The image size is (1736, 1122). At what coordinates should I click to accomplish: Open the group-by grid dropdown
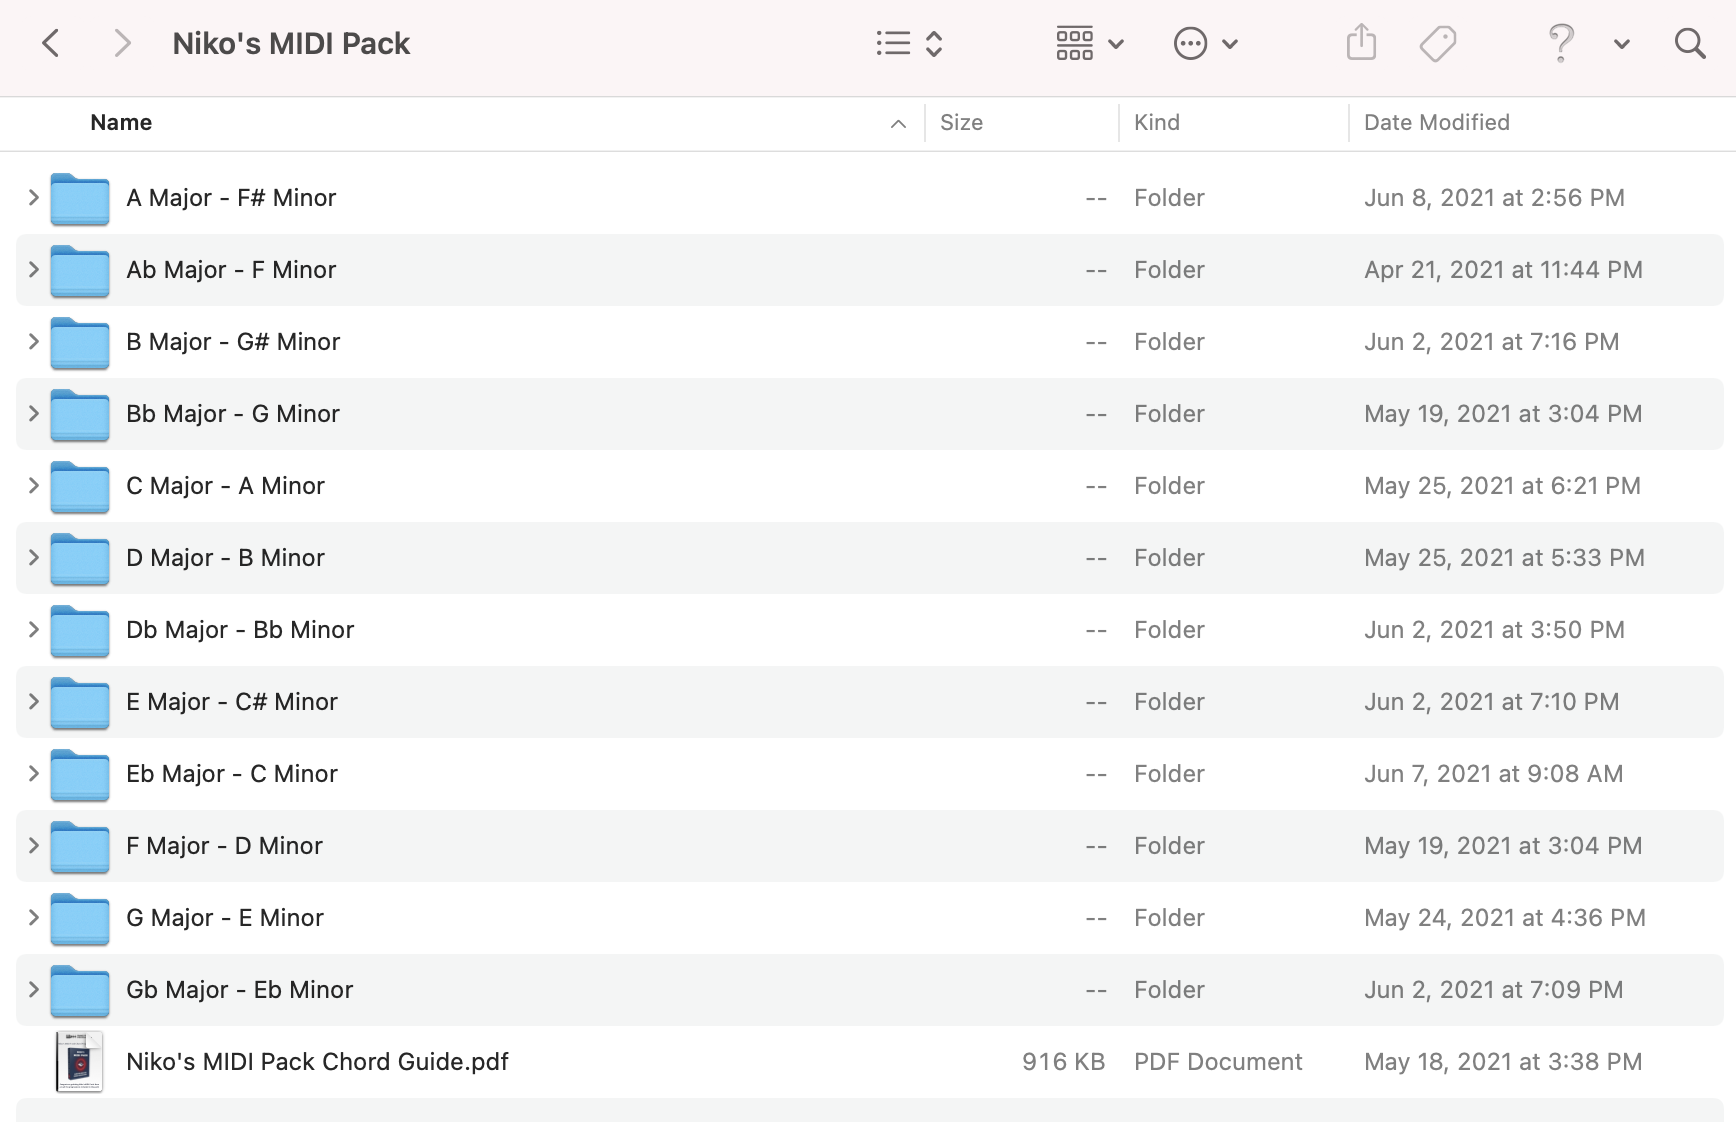1090,43
